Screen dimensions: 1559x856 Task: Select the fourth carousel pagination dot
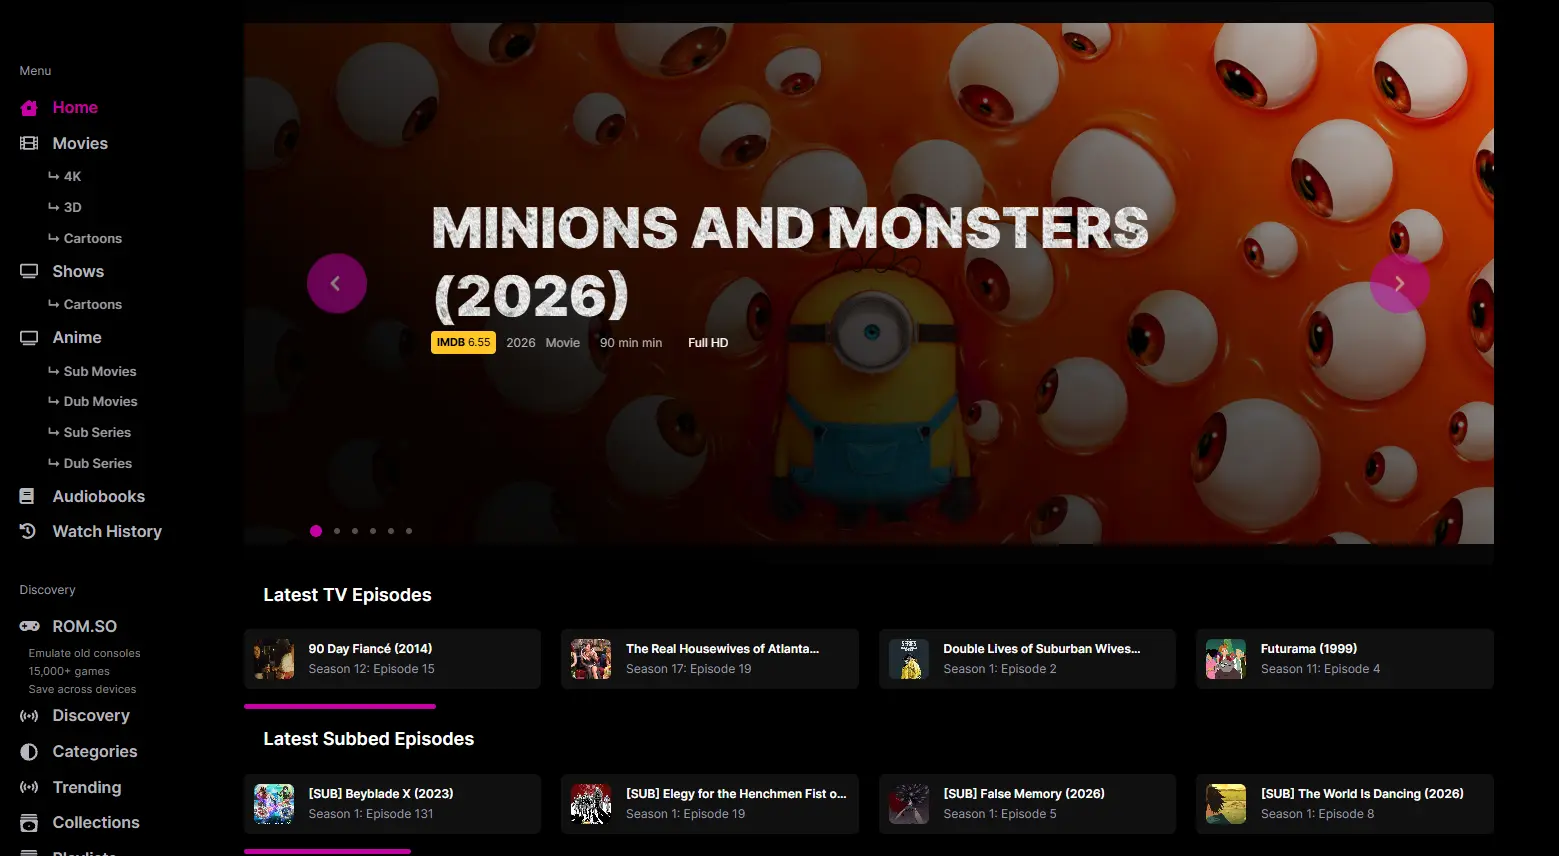373,531
